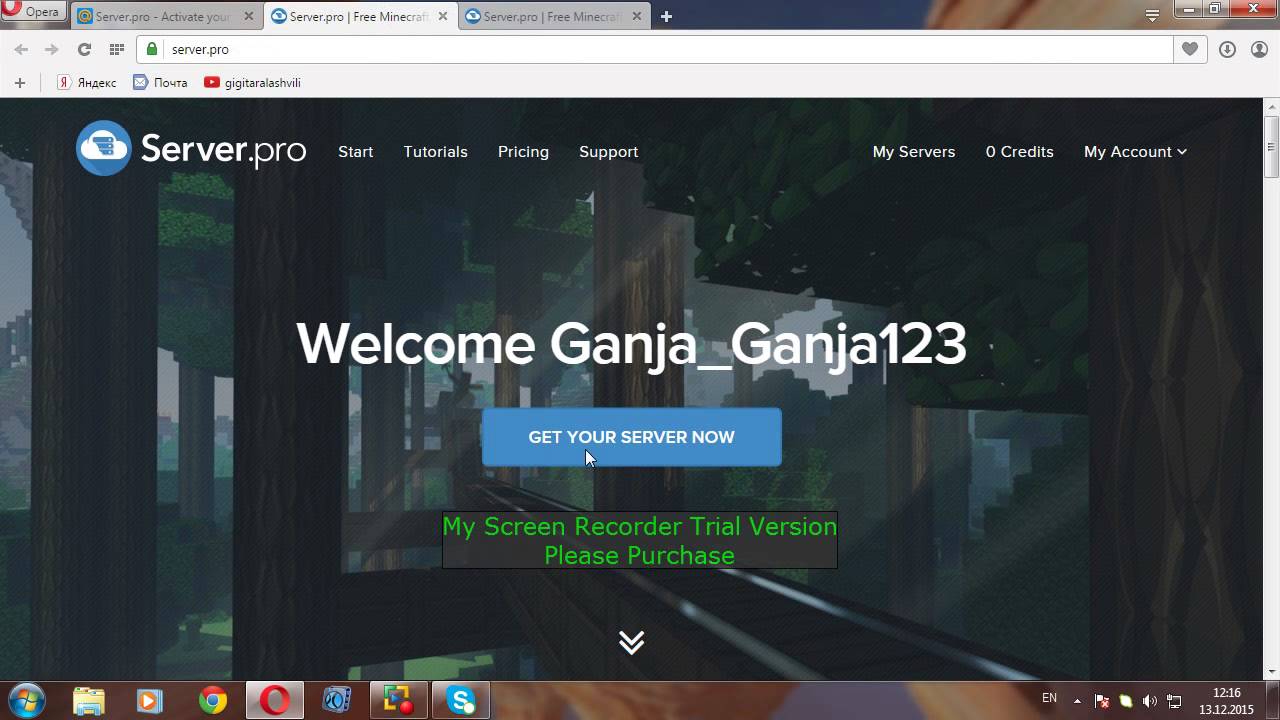
Task: Open the network tray icon
Action: [x=1174, y=701]
